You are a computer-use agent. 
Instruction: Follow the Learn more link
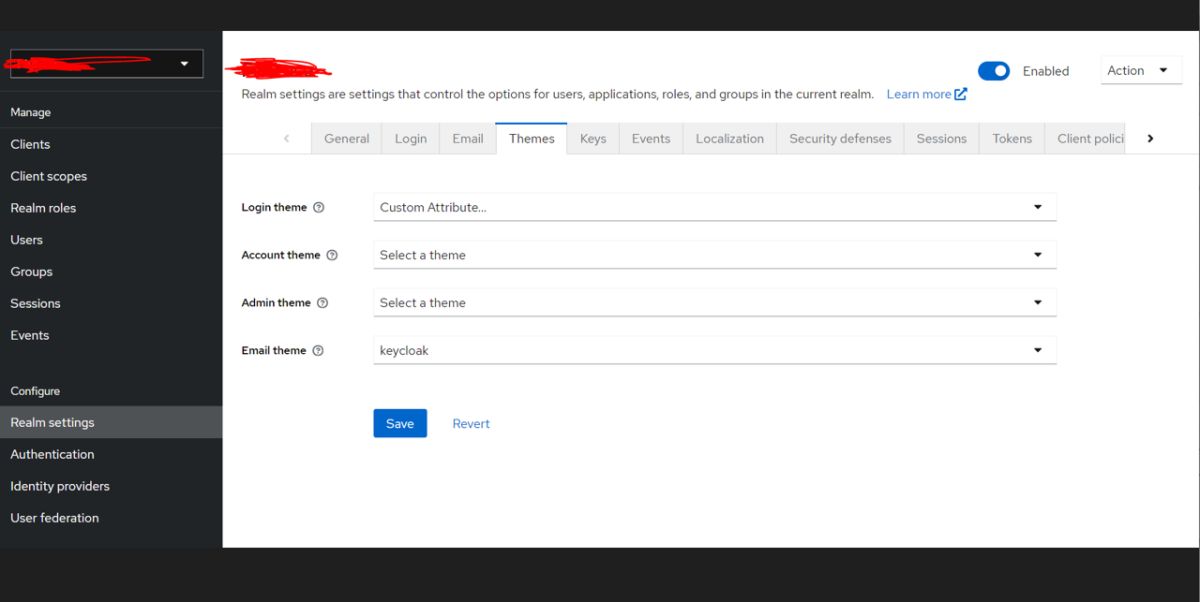[x=927, y=94]
